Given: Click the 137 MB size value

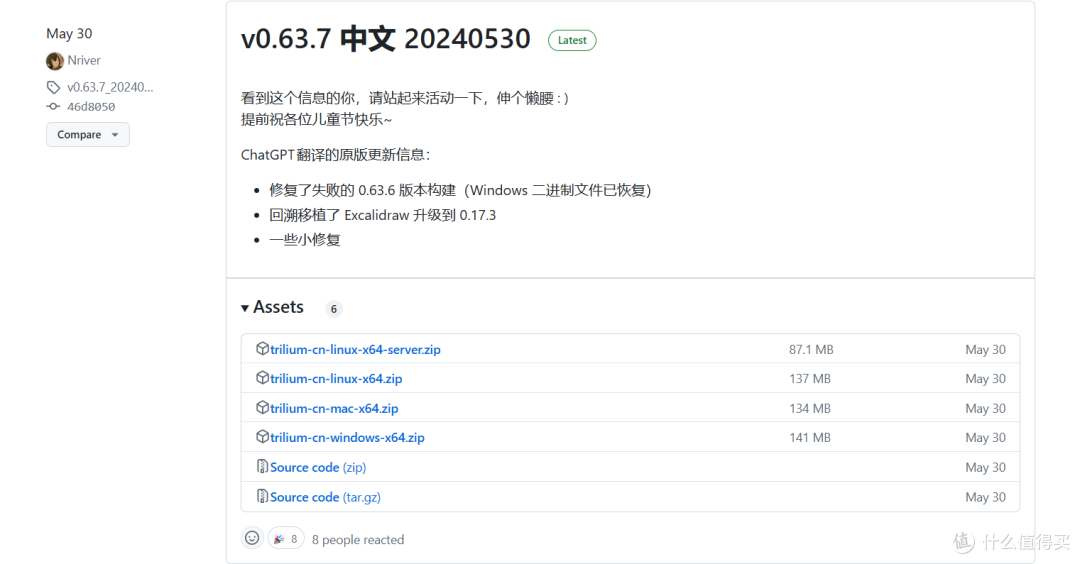Looking at the screenshot, I should (809, 379).
